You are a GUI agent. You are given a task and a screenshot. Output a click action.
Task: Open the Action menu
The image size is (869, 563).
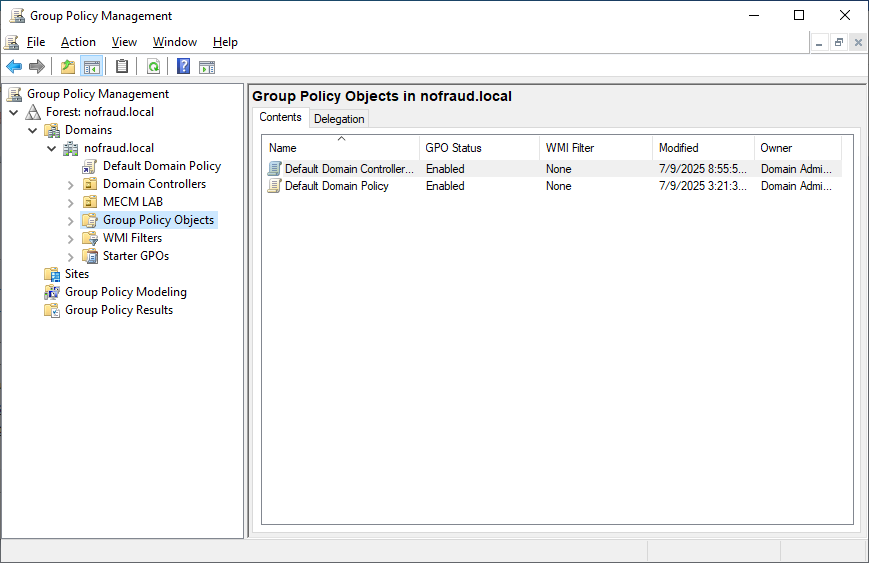[78, 42]
